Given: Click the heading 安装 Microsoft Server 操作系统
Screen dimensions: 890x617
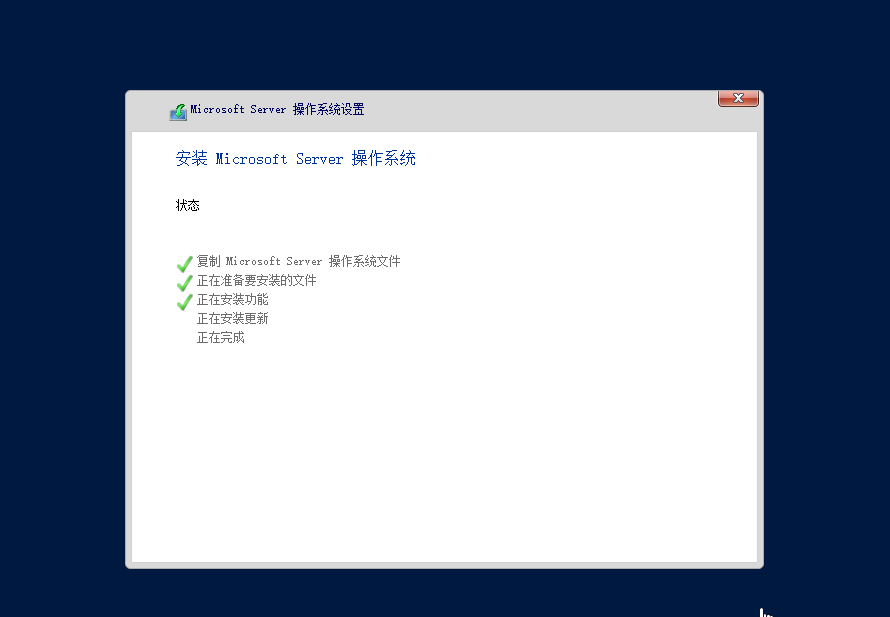Looking at the screenshot, I should pos(295,158).
